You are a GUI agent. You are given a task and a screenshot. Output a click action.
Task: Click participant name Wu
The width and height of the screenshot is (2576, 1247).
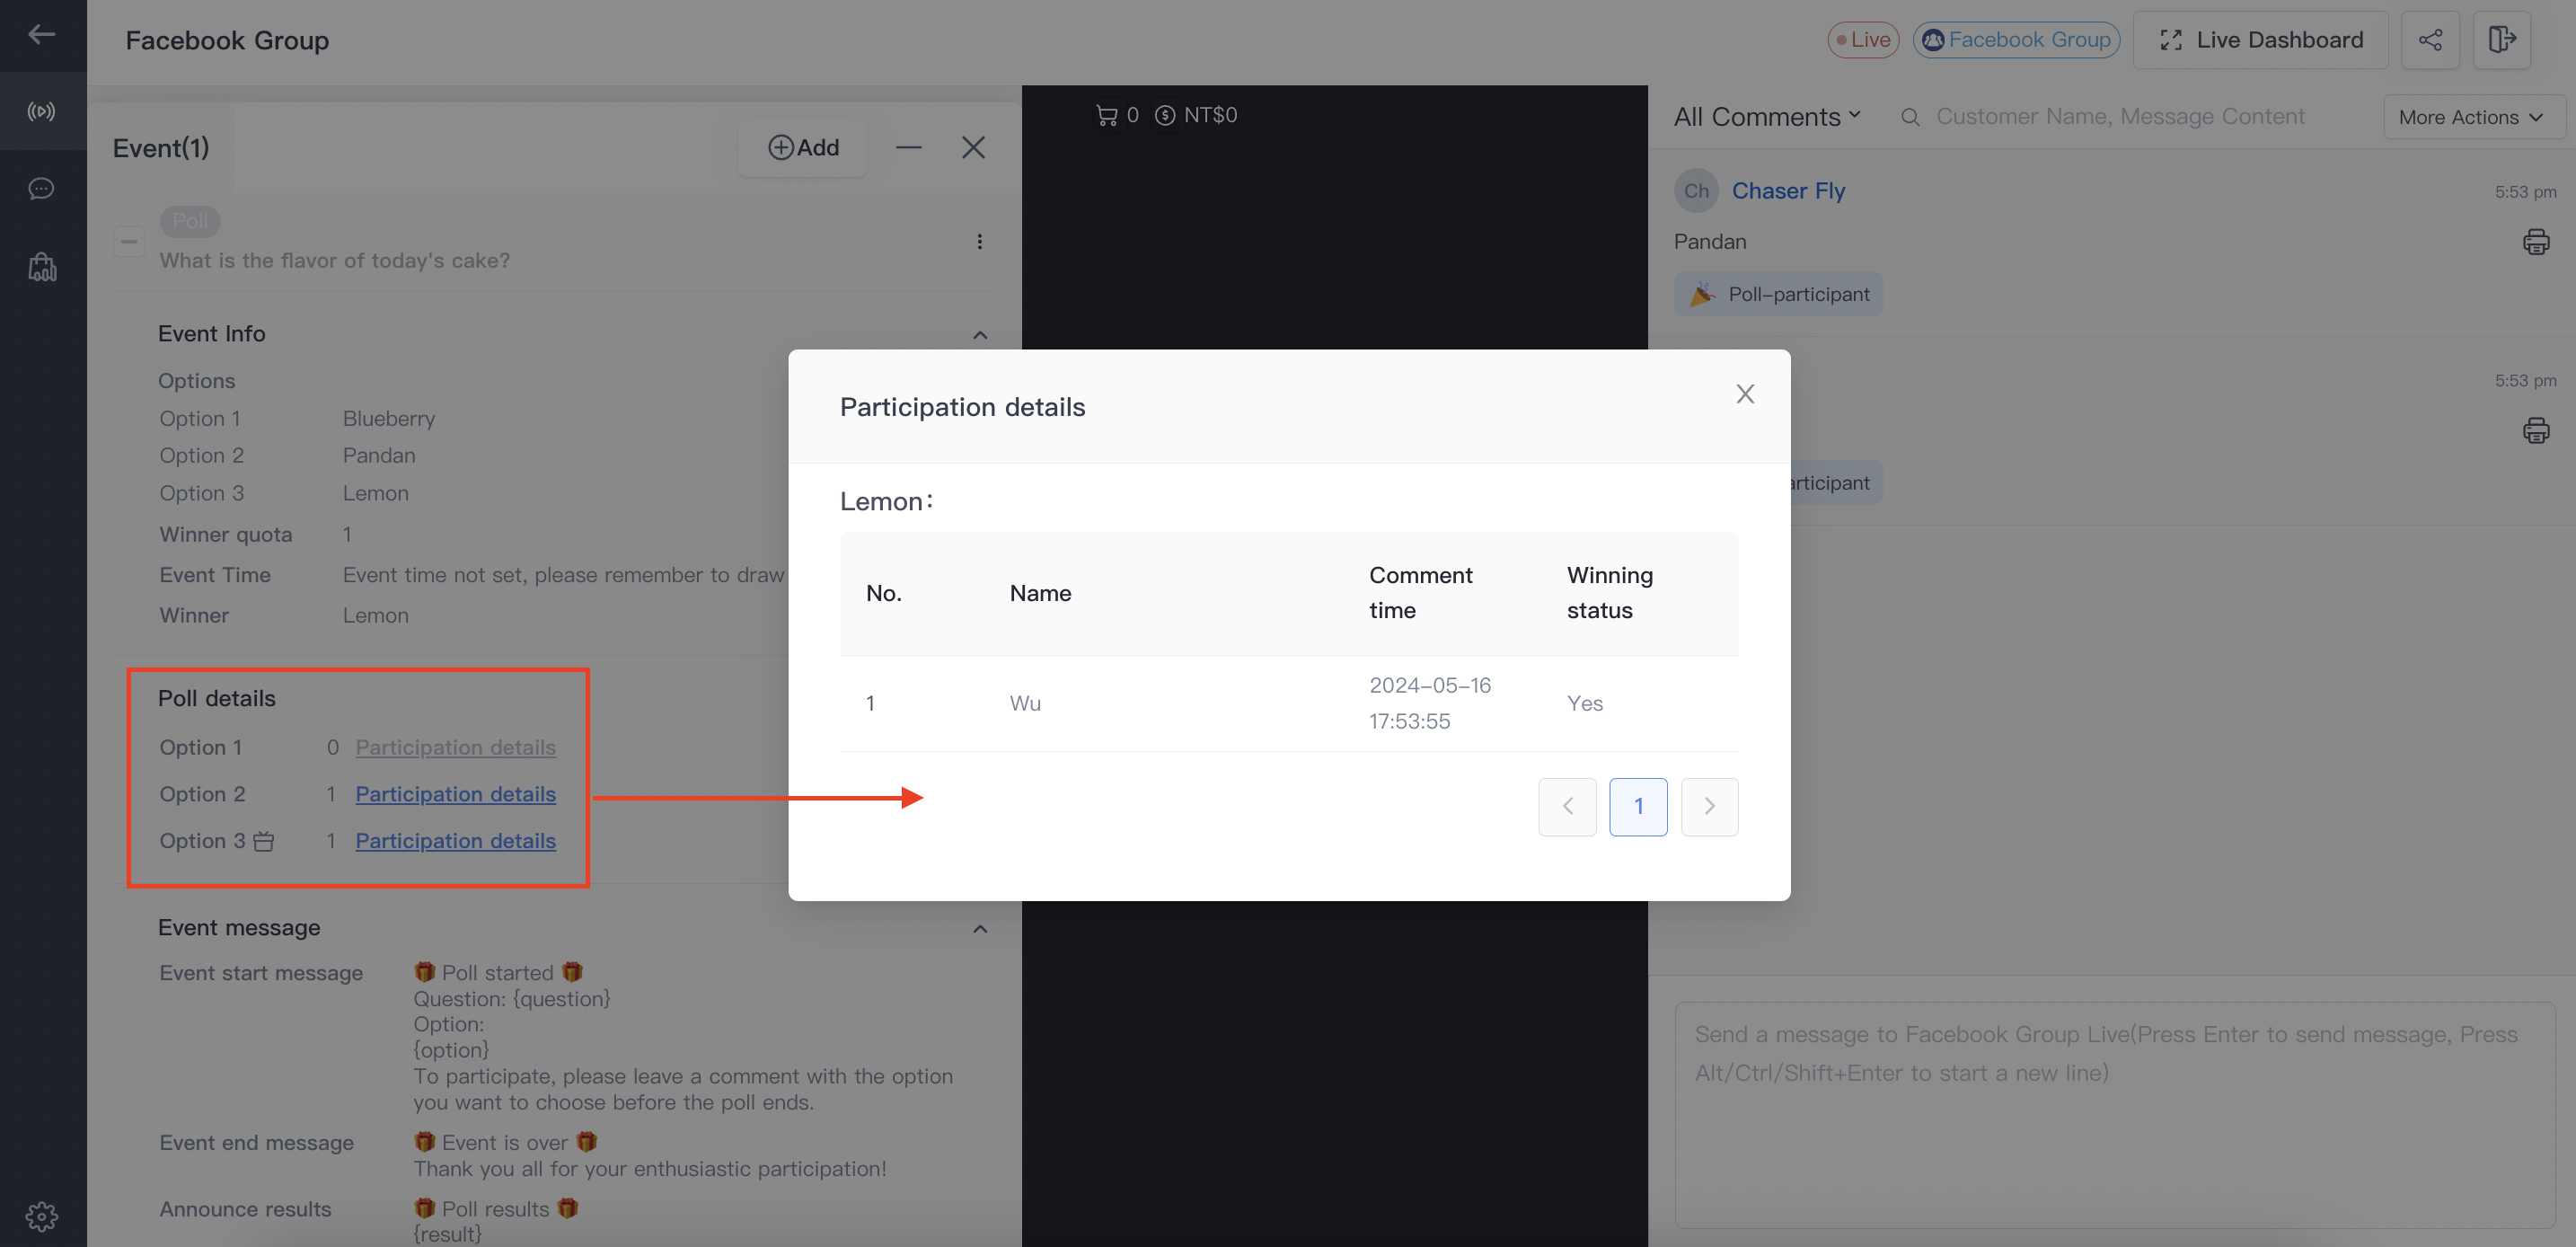pyautogui.click(x=1025, y=703)
